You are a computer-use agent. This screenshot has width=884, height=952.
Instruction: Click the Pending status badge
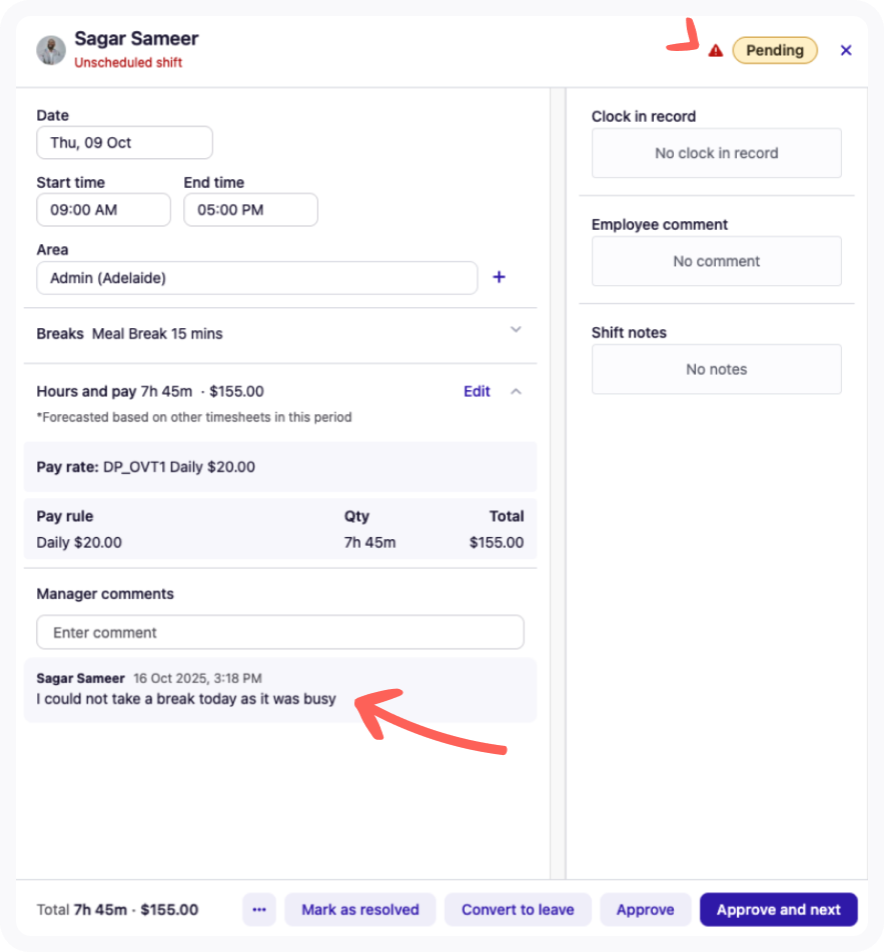coord(775,50)
